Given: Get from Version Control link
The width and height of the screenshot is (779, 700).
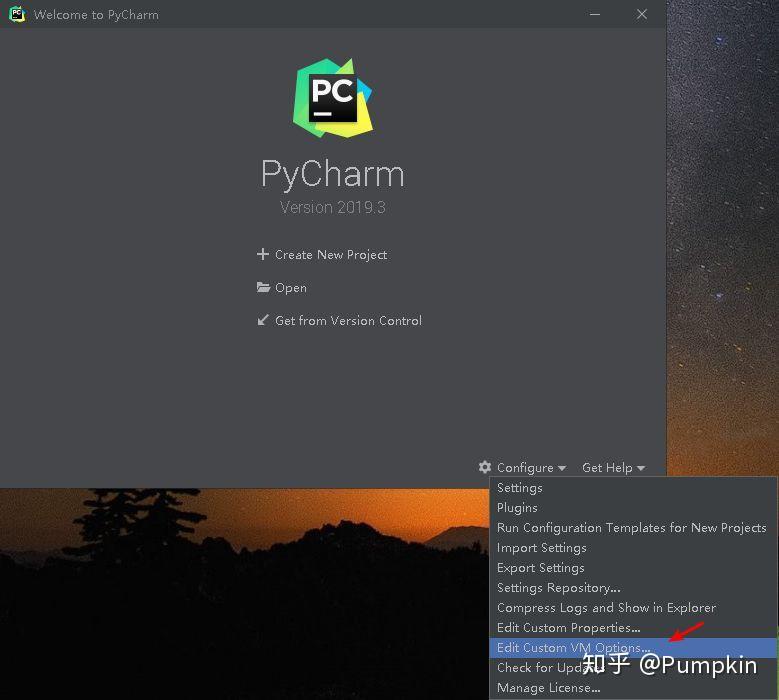Looking at the screenshot, I should click(x=348, y=320).
